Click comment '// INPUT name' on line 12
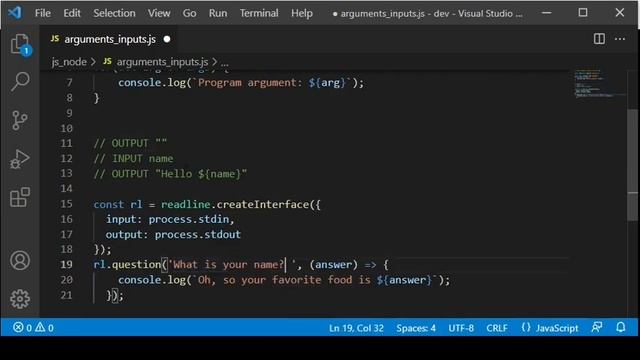 click(133, 158)
